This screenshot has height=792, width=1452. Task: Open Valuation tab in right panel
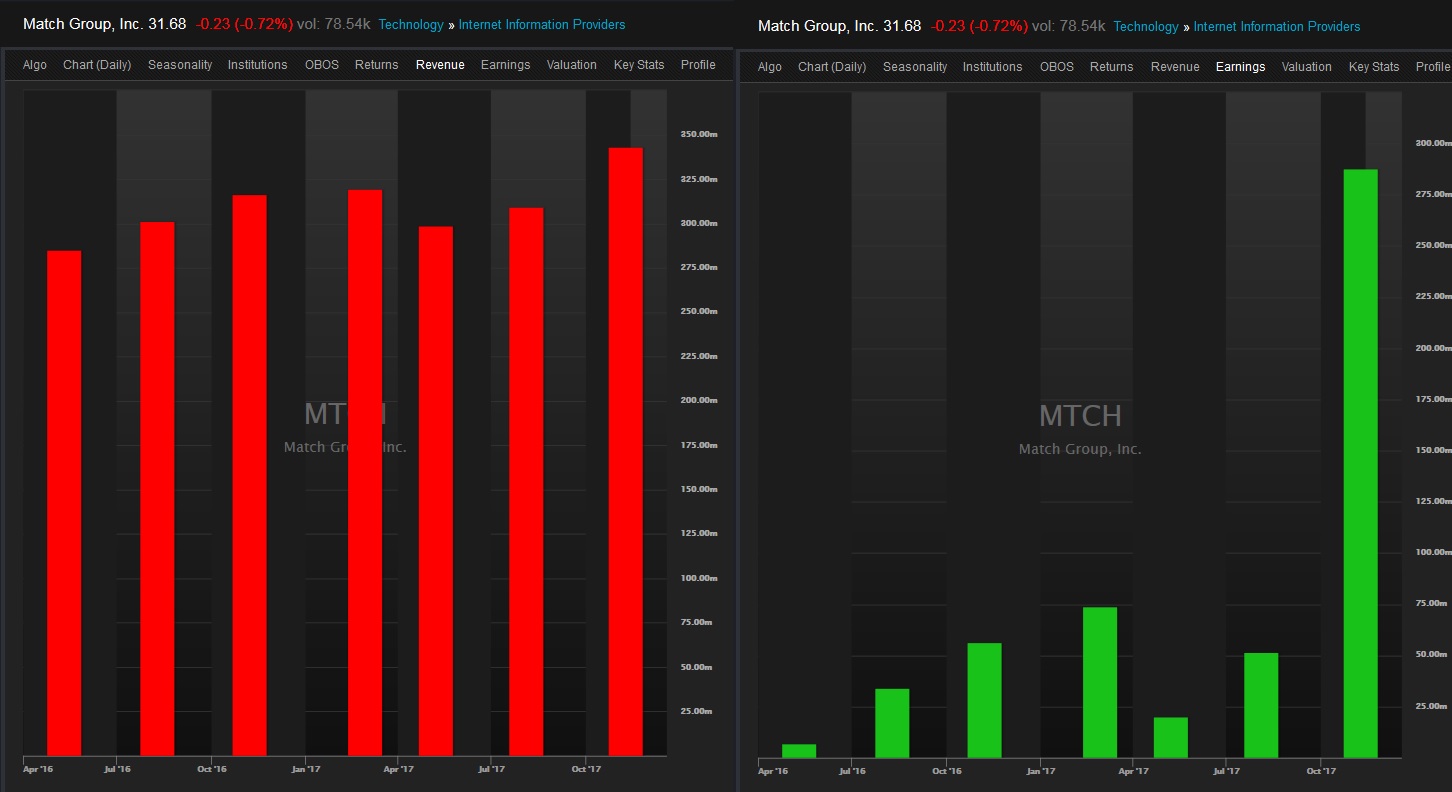[x=1307, y=67]
